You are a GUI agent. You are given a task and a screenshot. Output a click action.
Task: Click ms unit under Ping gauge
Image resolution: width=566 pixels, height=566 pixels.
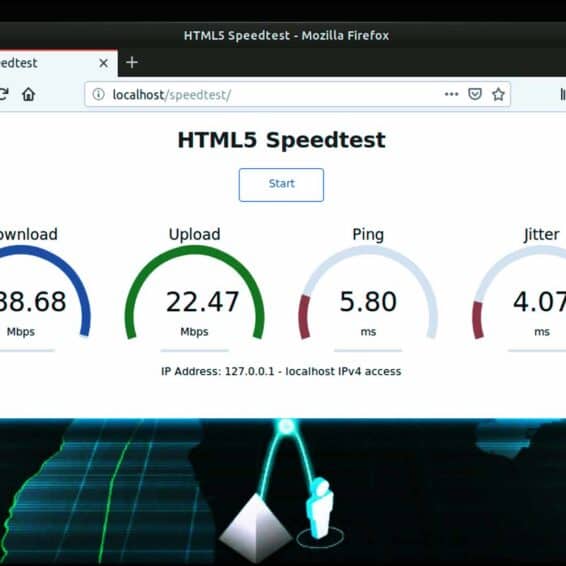(x=368, y=332)
